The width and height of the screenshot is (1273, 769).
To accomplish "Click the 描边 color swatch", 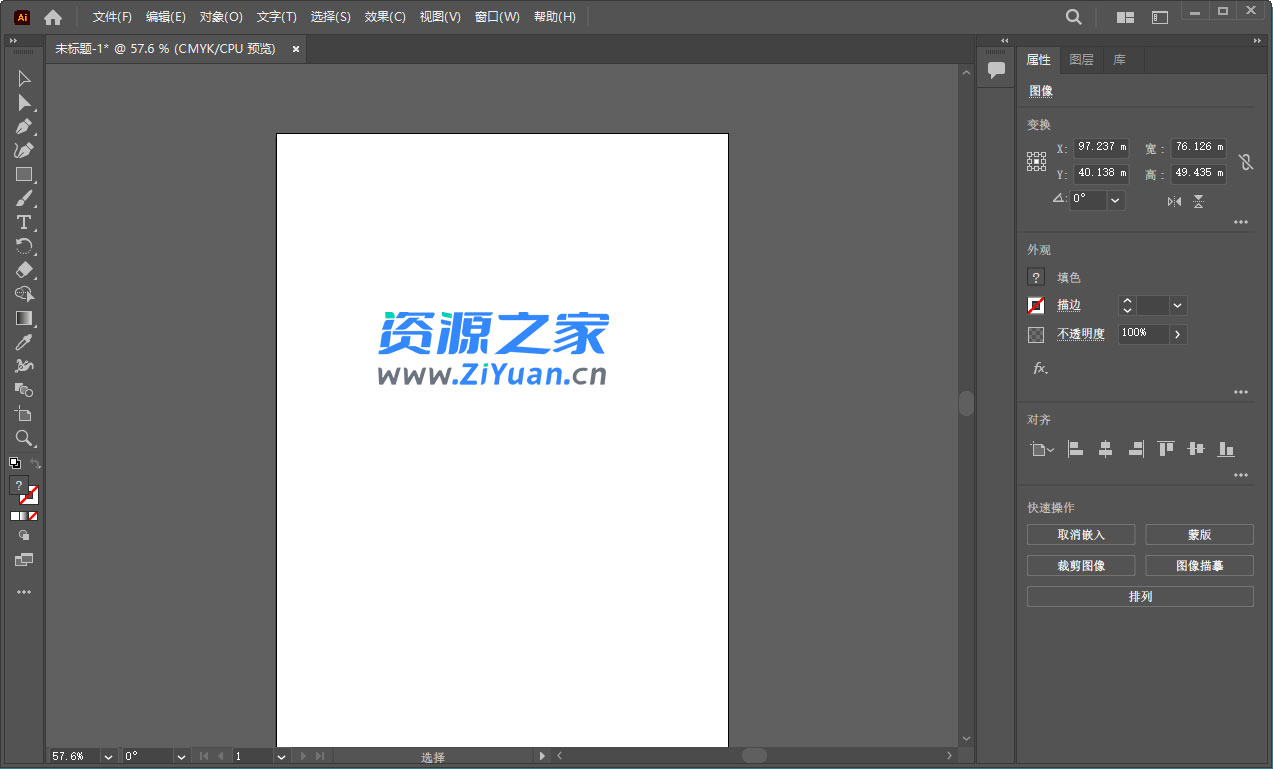I will tap(1035, 305).
